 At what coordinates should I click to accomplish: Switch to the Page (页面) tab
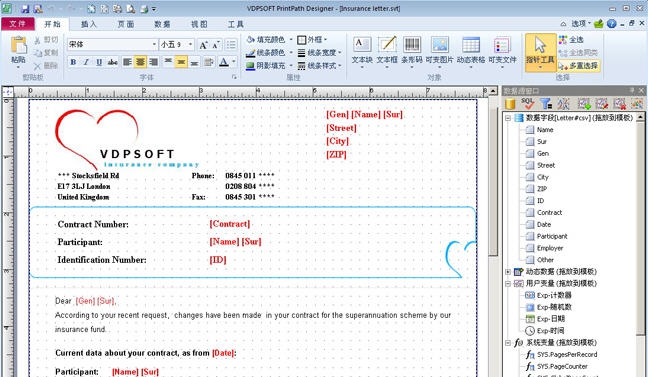click(x=126, y=24)
